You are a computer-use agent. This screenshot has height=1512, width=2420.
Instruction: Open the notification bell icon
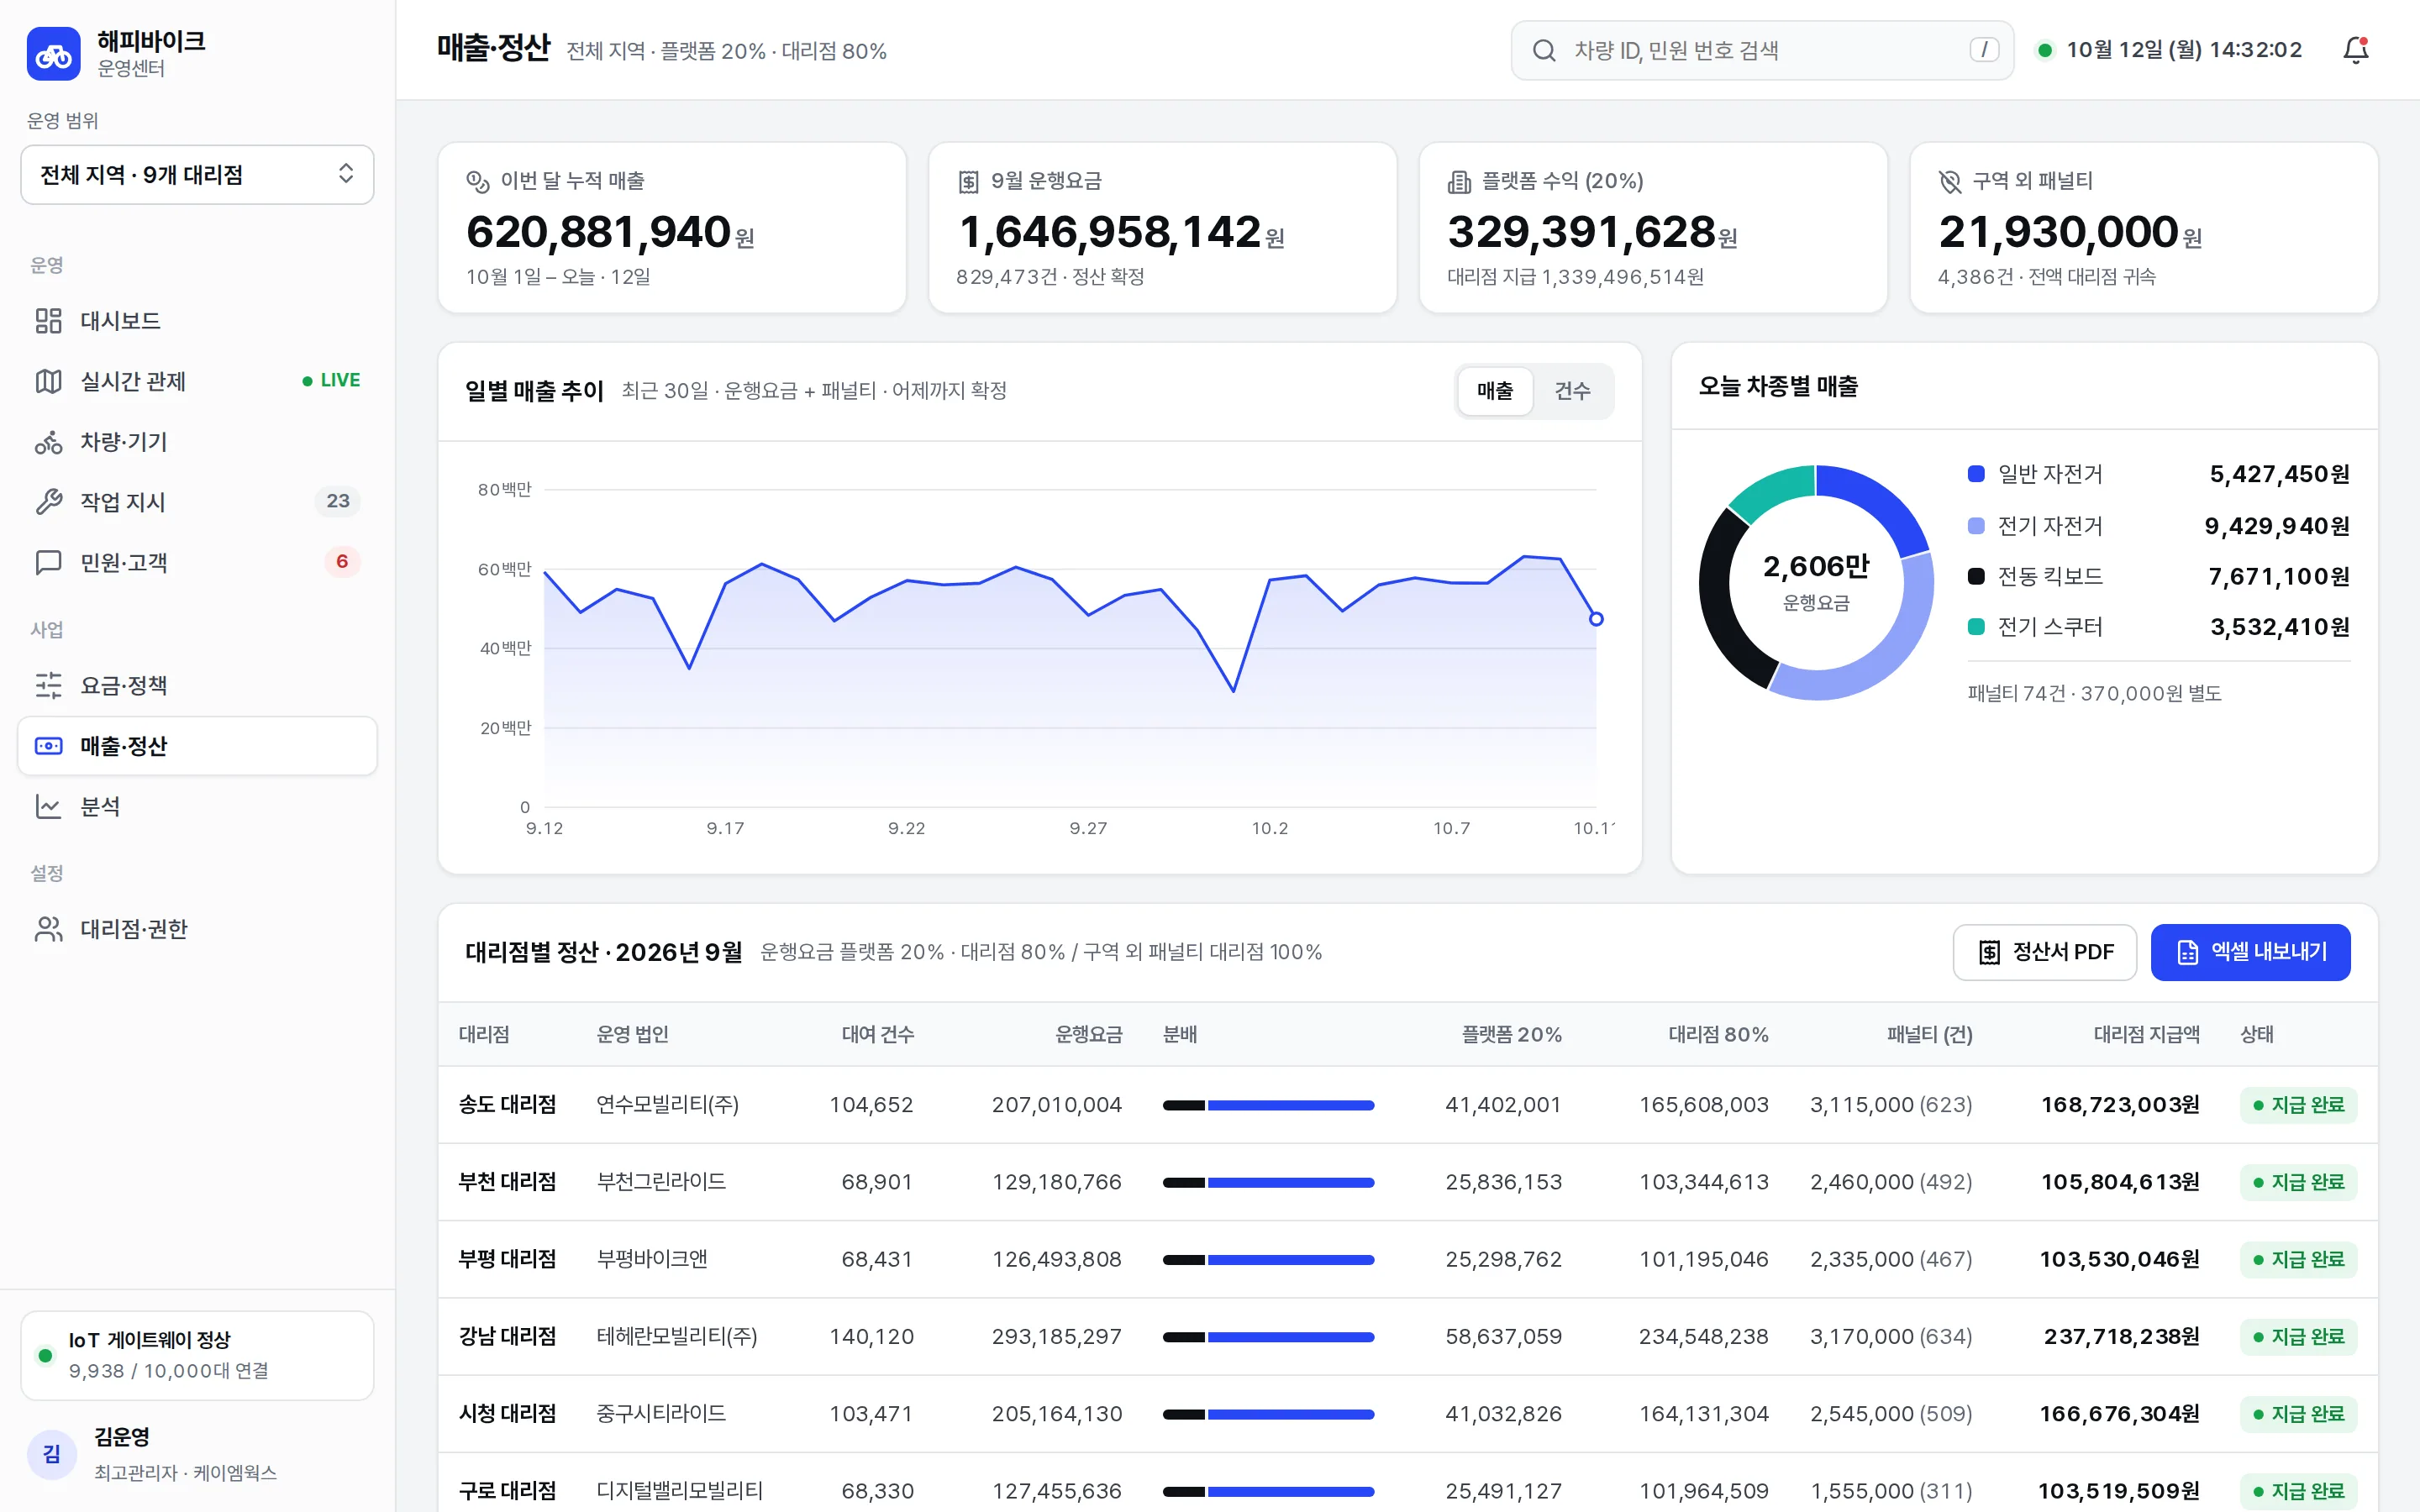coord(2356,50)
